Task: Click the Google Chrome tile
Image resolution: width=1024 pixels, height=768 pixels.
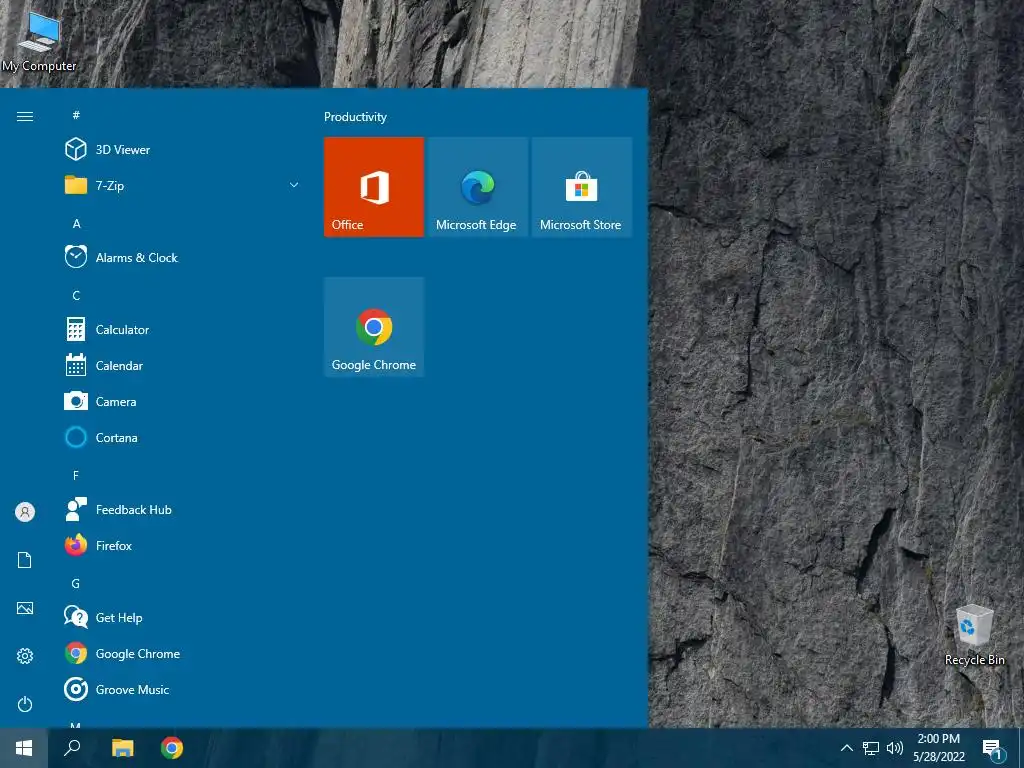Action: pos(374,327)
